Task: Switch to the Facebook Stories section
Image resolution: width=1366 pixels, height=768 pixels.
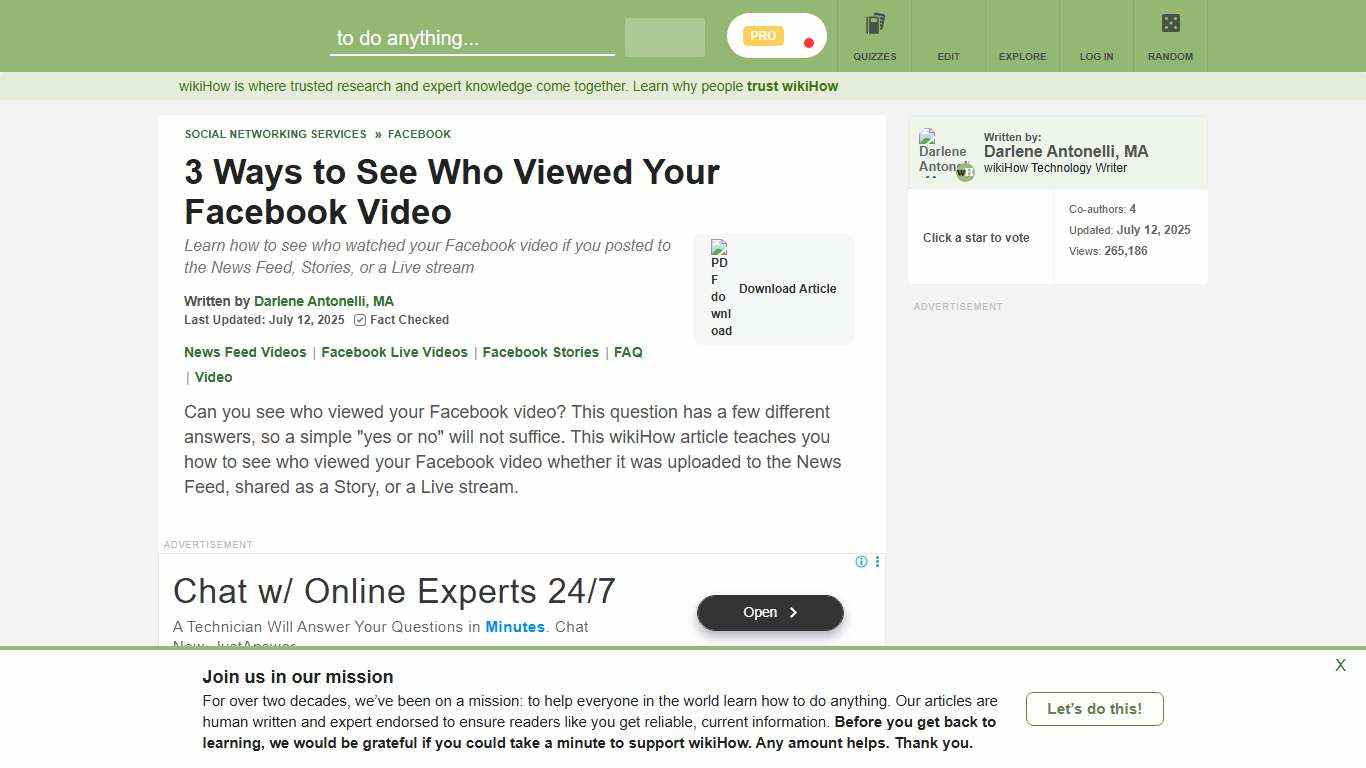Action: pos(540,352)
